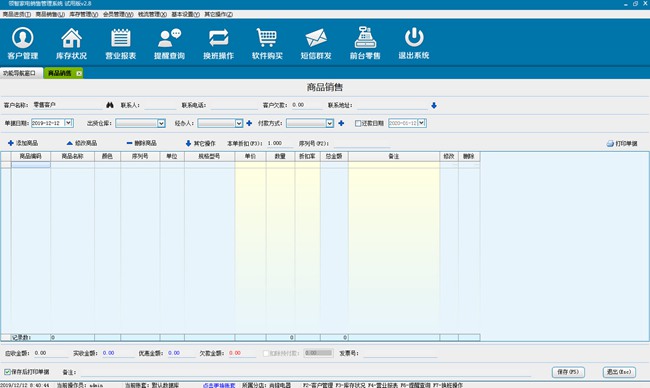
Task: Click 序列号(F2) serial number field
Action: tap(362, 143)
